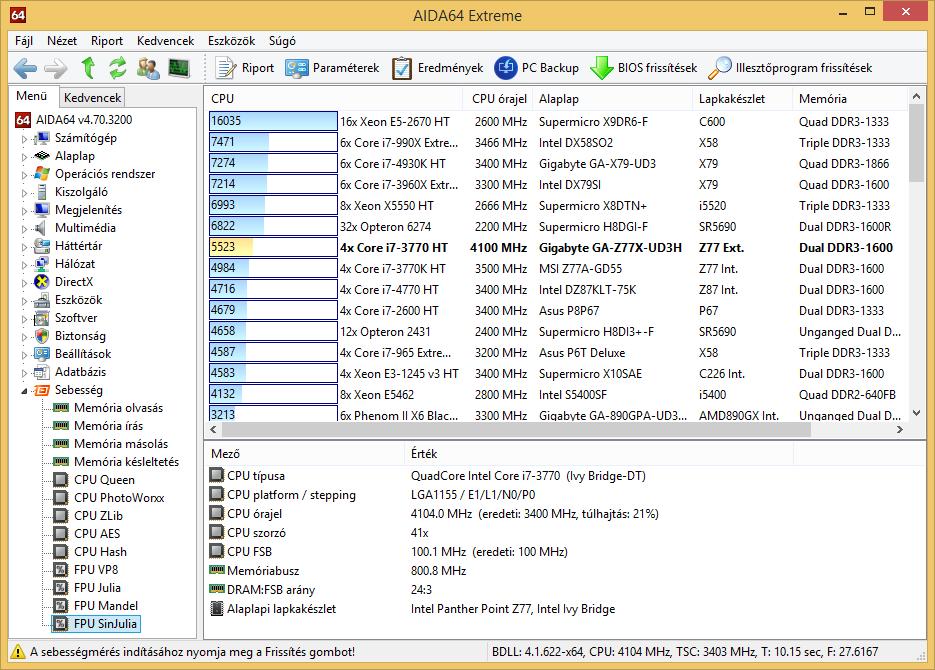Open the Kedvencek menu
935x670 pixels.
(165, 41)
